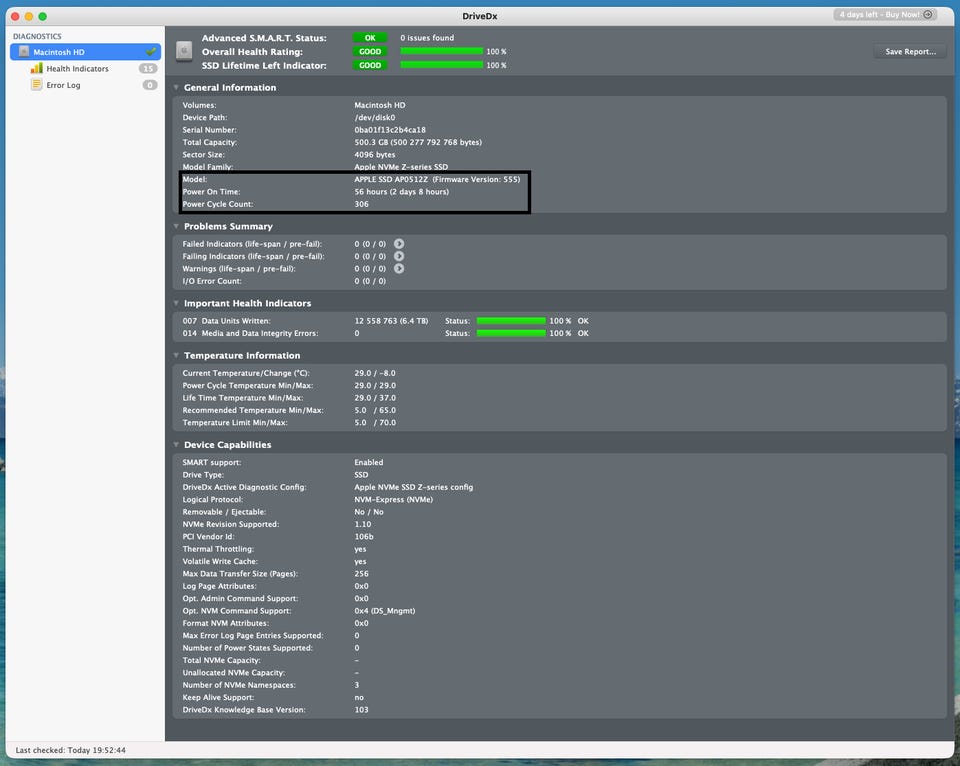The image size is (960, 766).
Task: Collapse the Problems Summary section
Action: (x=177, y=227)
